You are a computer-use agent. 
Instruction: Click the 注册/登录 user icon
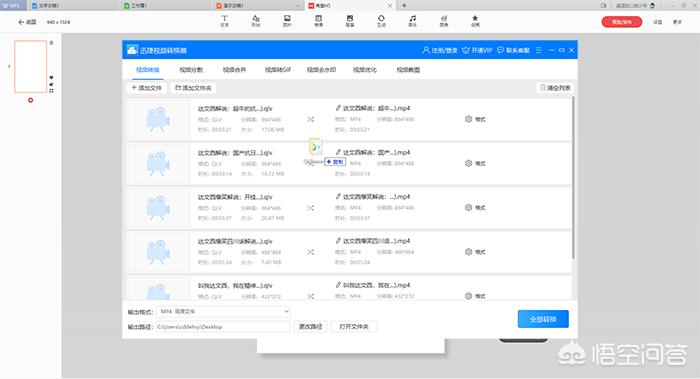426,50
